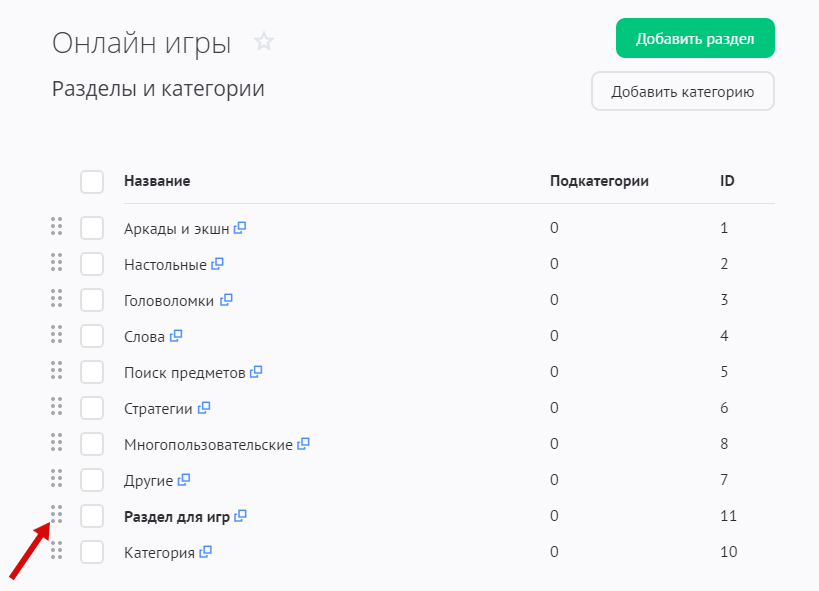The width and height of the screenshot is (819, 591).
Task: Open Аркады и экшн external link icon
Action: click(x=240, y=228)
